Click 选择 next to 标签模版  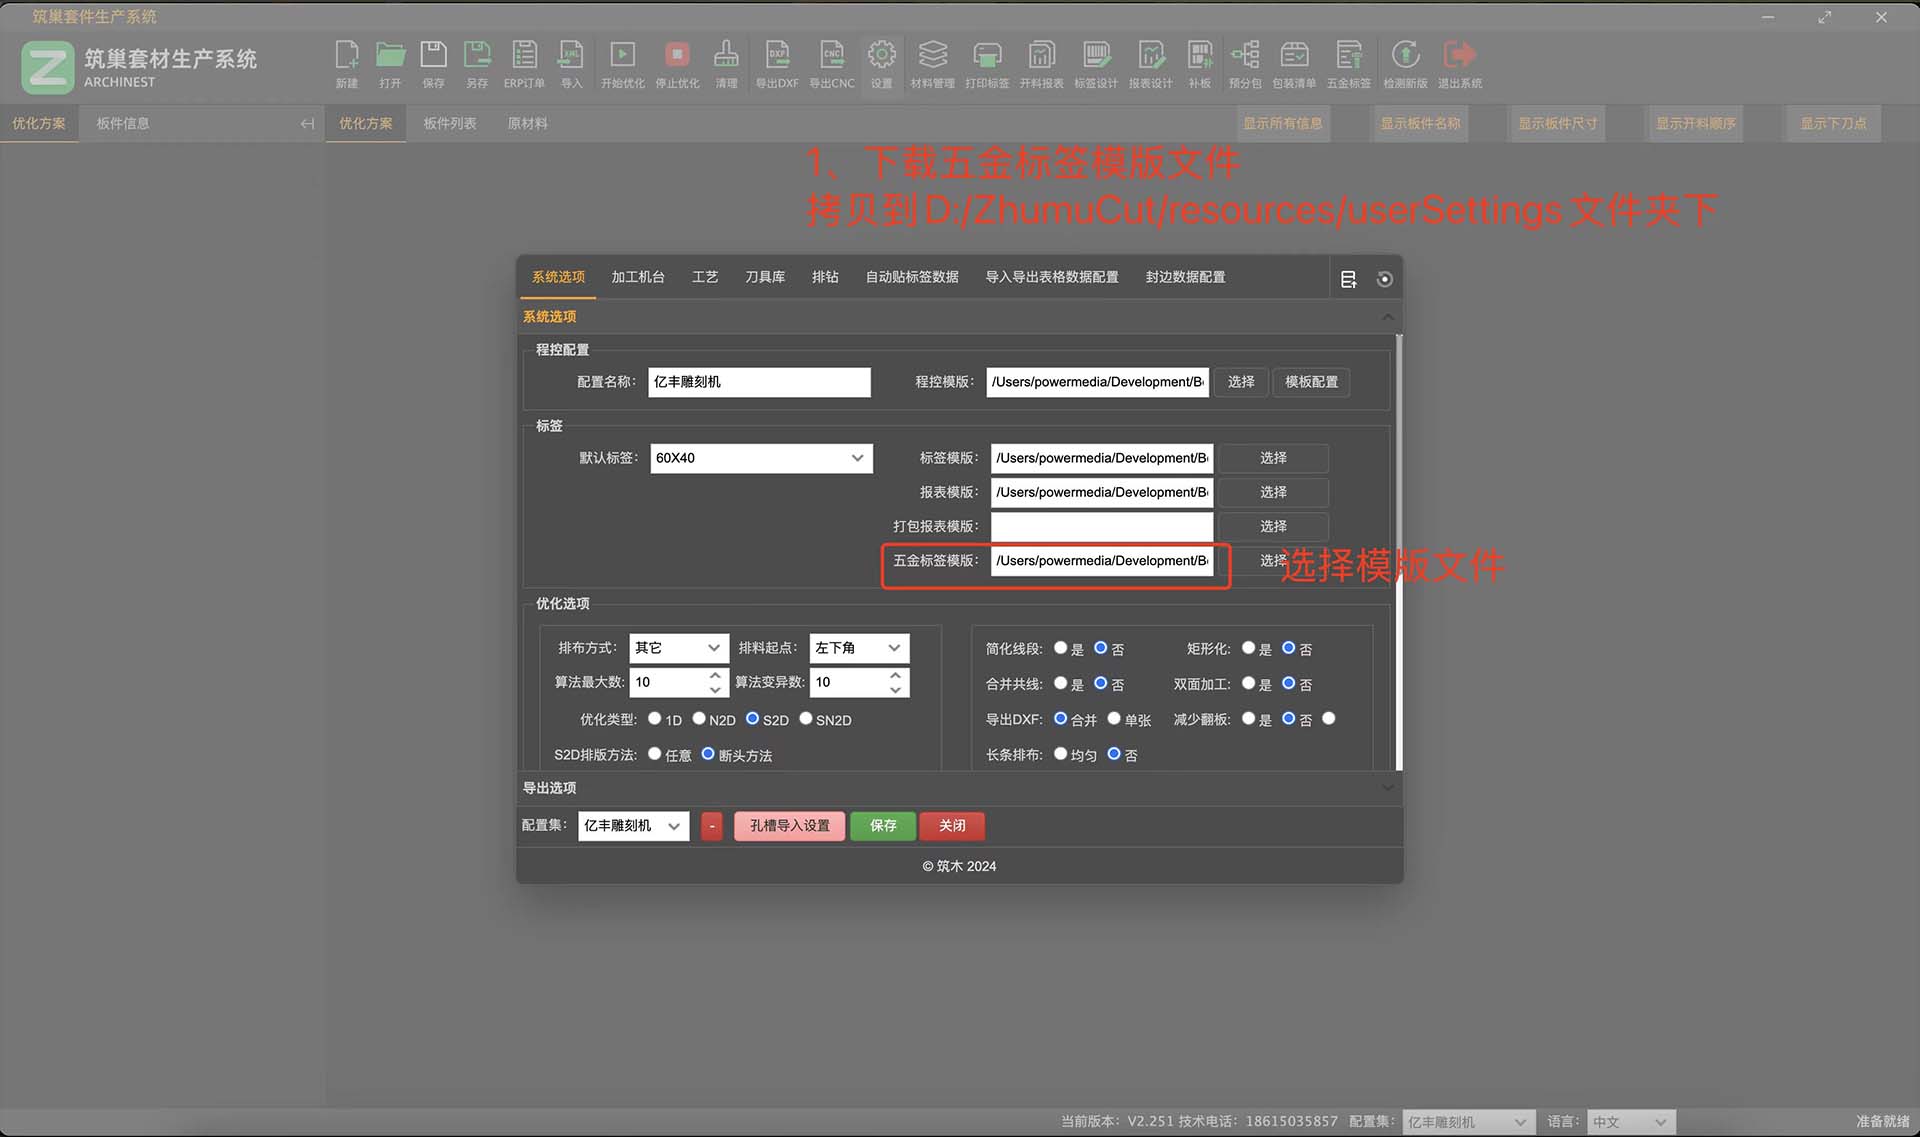coord(1273,458)
